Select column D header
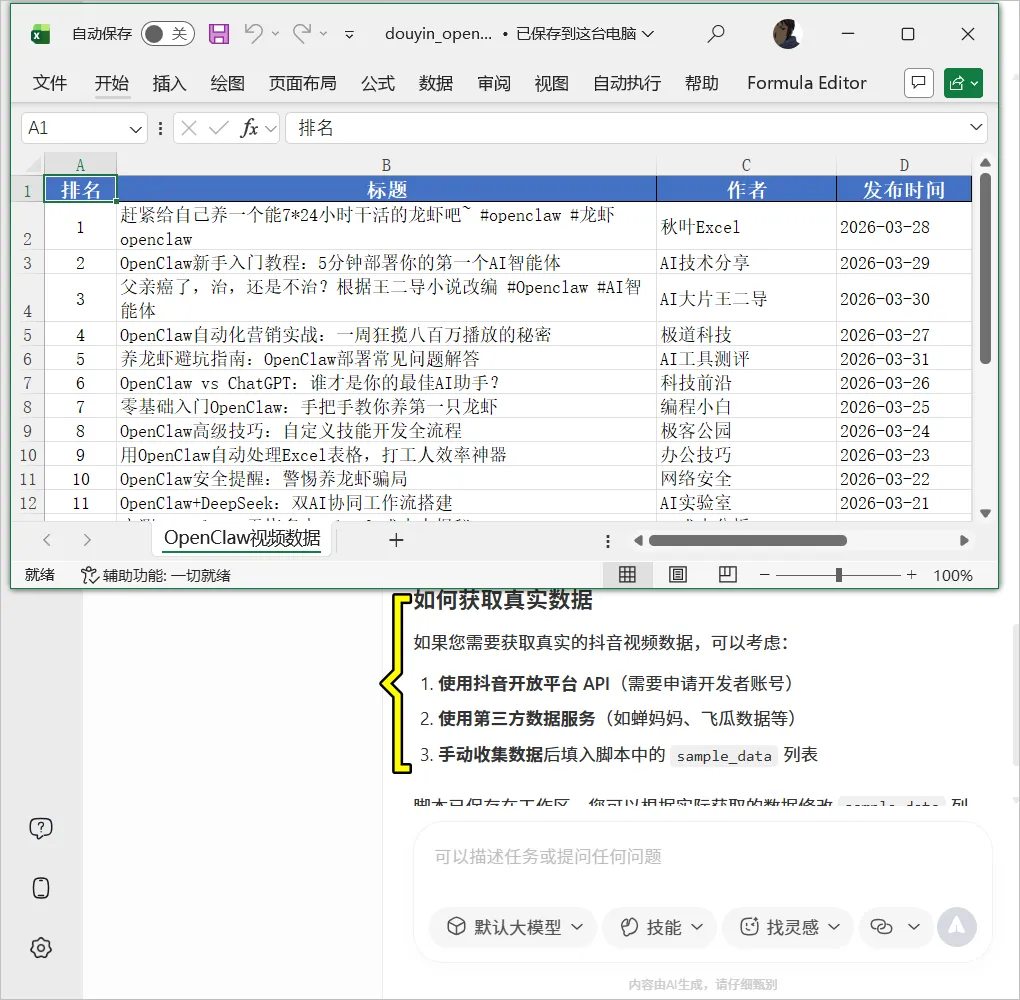This screenshot has width=1020, height=1000. pos(904,165)
